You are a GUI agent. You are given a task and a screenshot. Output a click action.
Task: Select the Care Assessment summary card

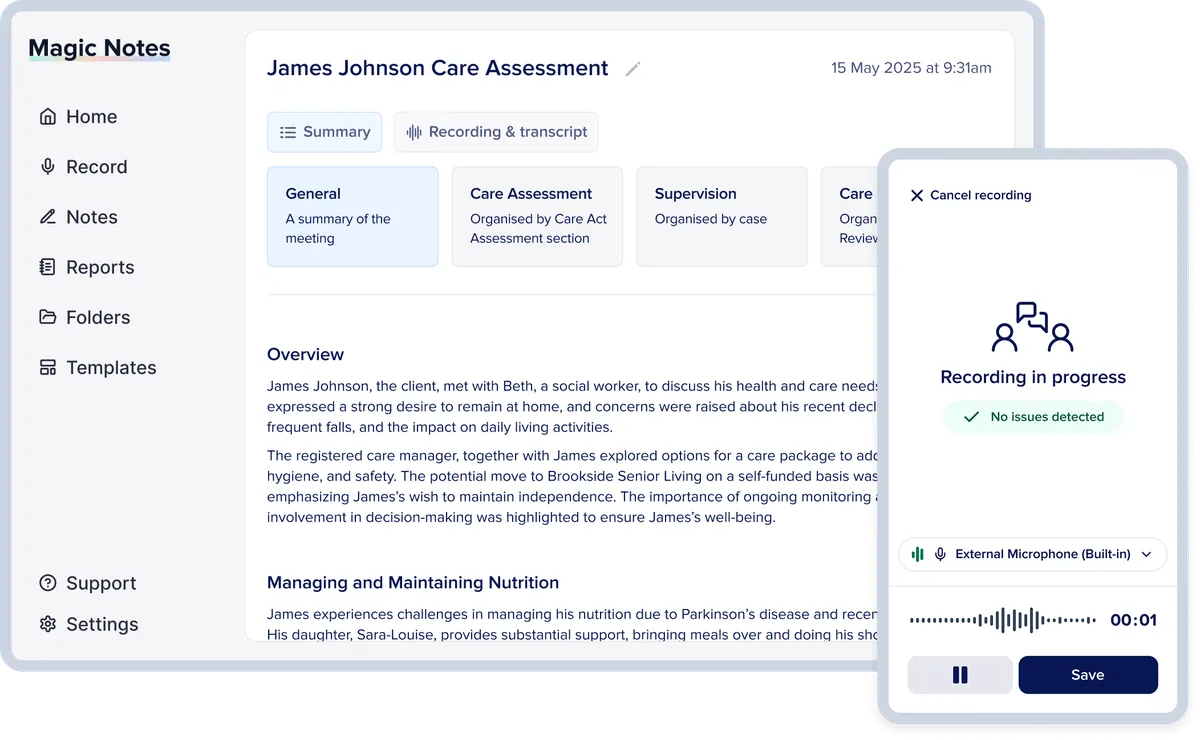click(537, 216)
